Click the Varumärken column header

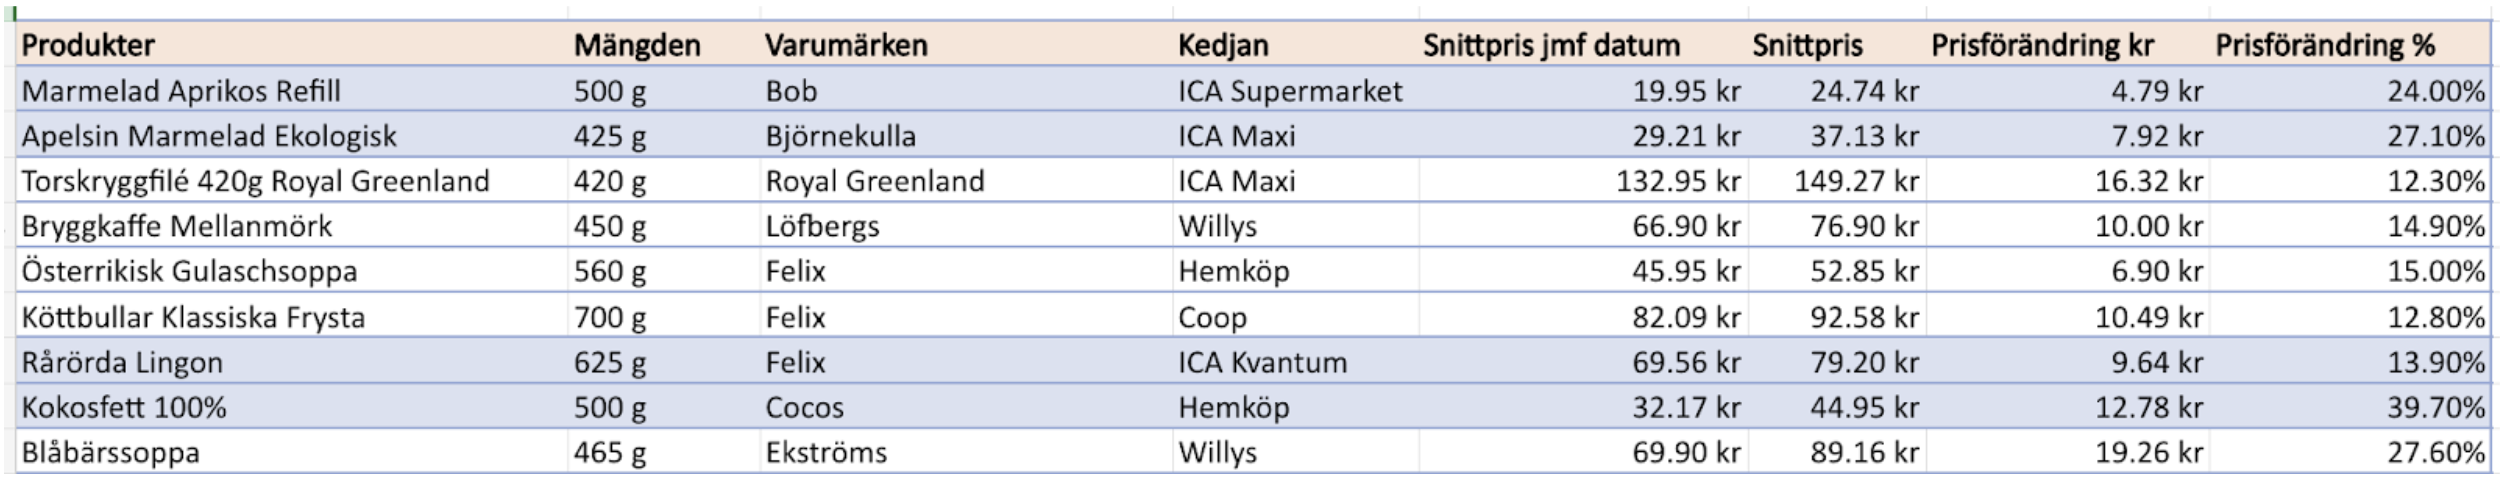tap(846, 45)
